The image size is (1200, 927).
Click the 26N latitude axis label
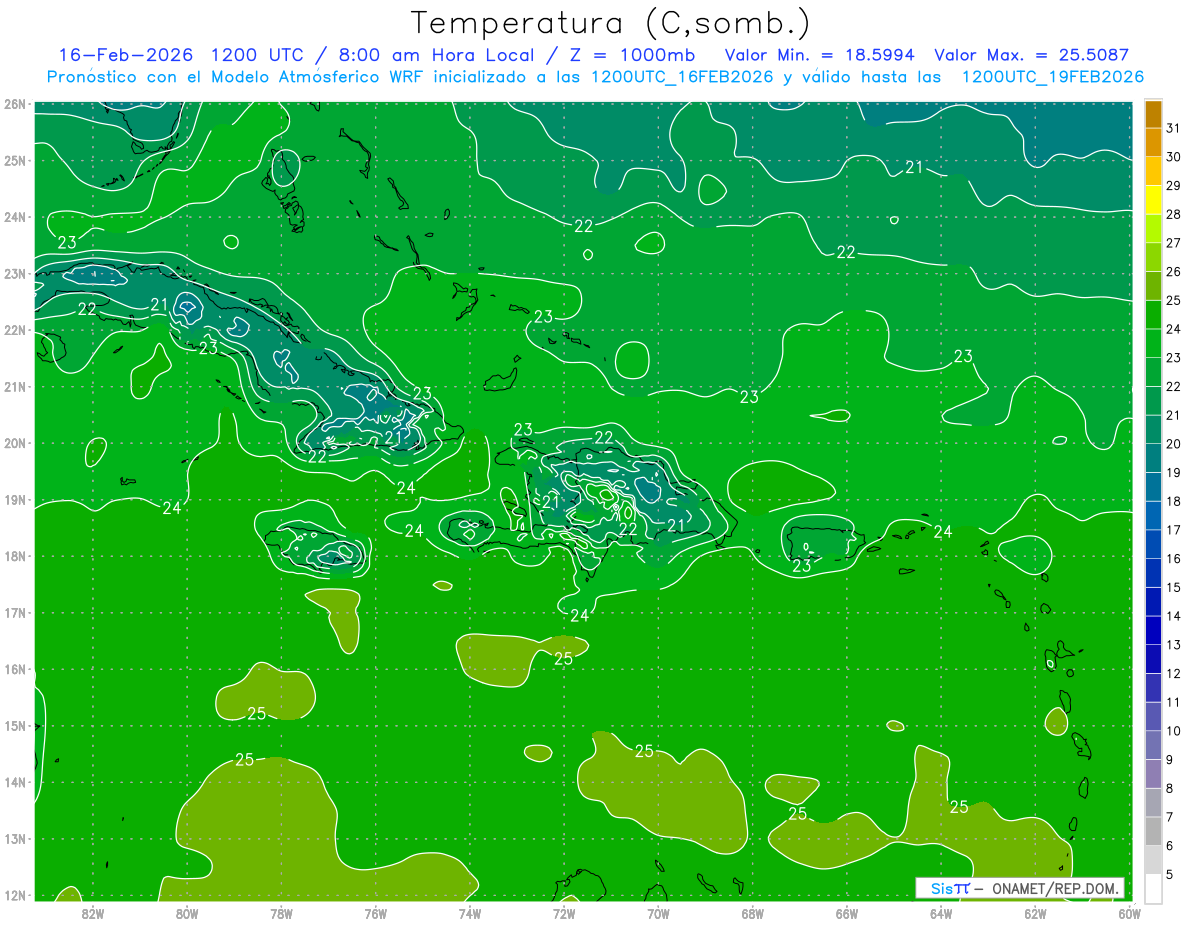tap(15, 104)
